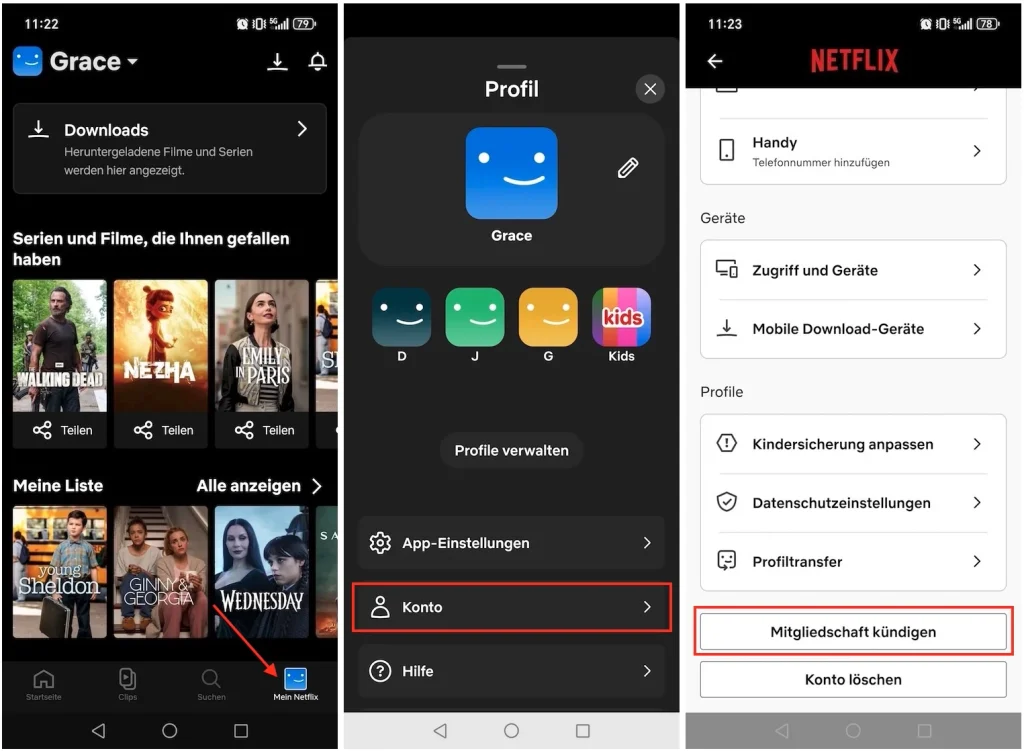
Task: Tap Alle anzeigen for Meine Liste
Action: (259, 486)
